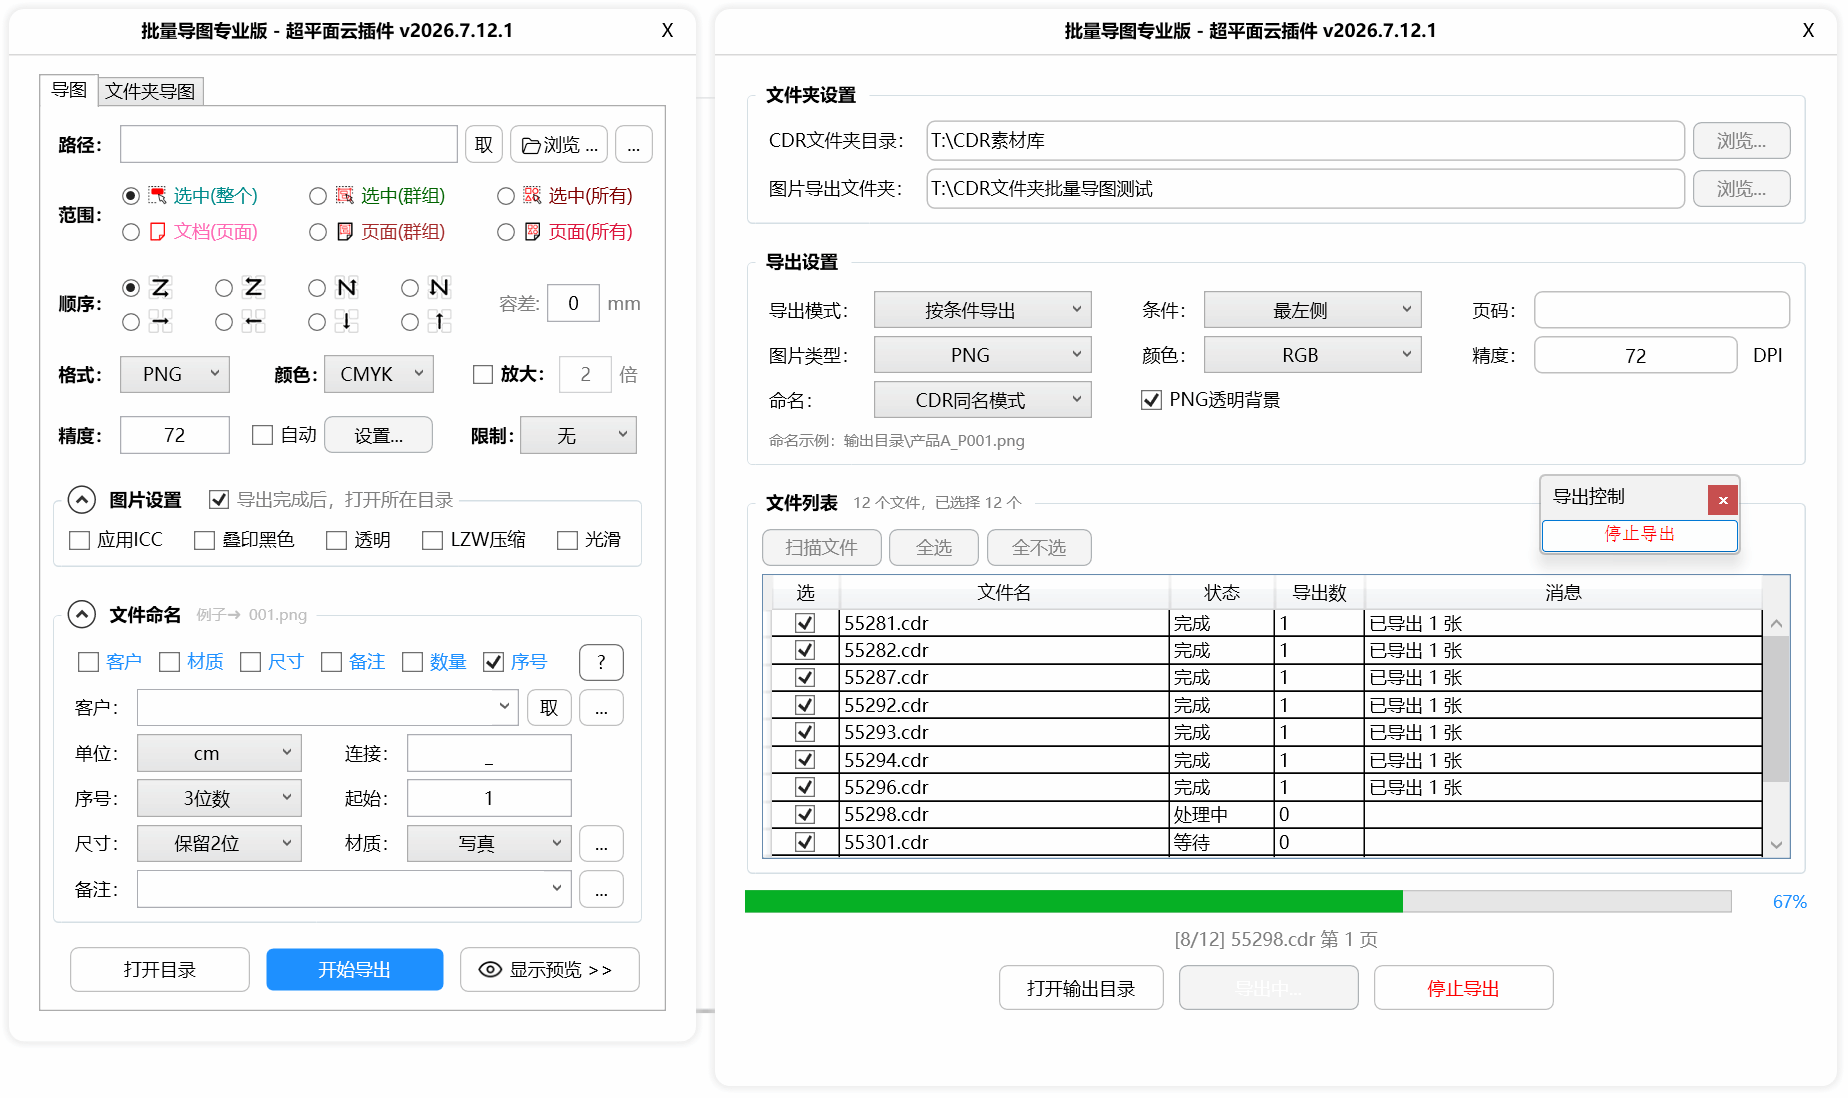The height and width of the screenshot is (1098, 1848).
Task: Open the 单位 cm dropdown
Action: pyautogui.click(x=219, y=753)
